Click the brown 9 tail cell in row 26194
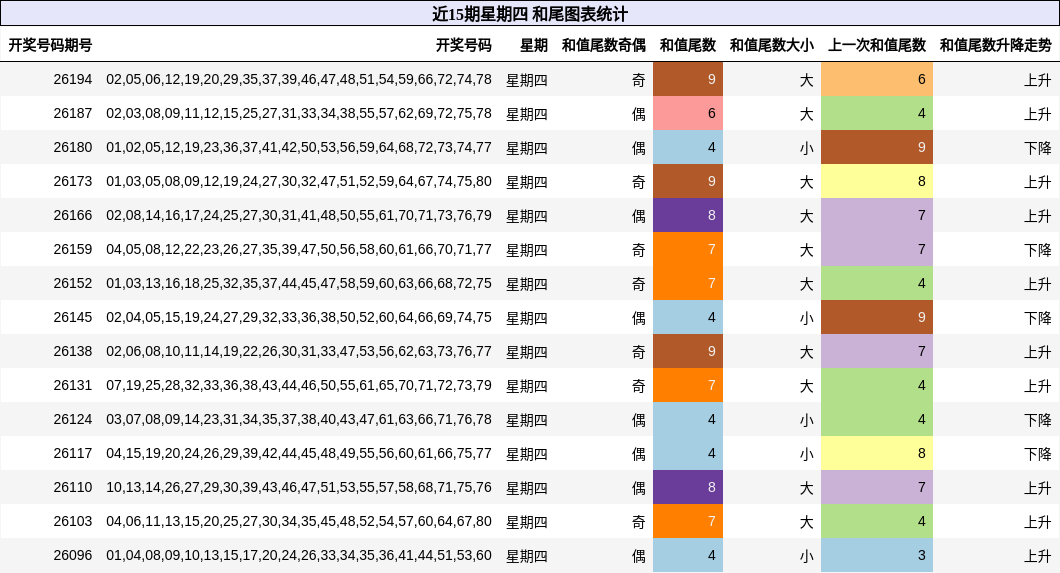Viewport: 1060px width, 573px height. pyautogui.click(x=688, y=79)
